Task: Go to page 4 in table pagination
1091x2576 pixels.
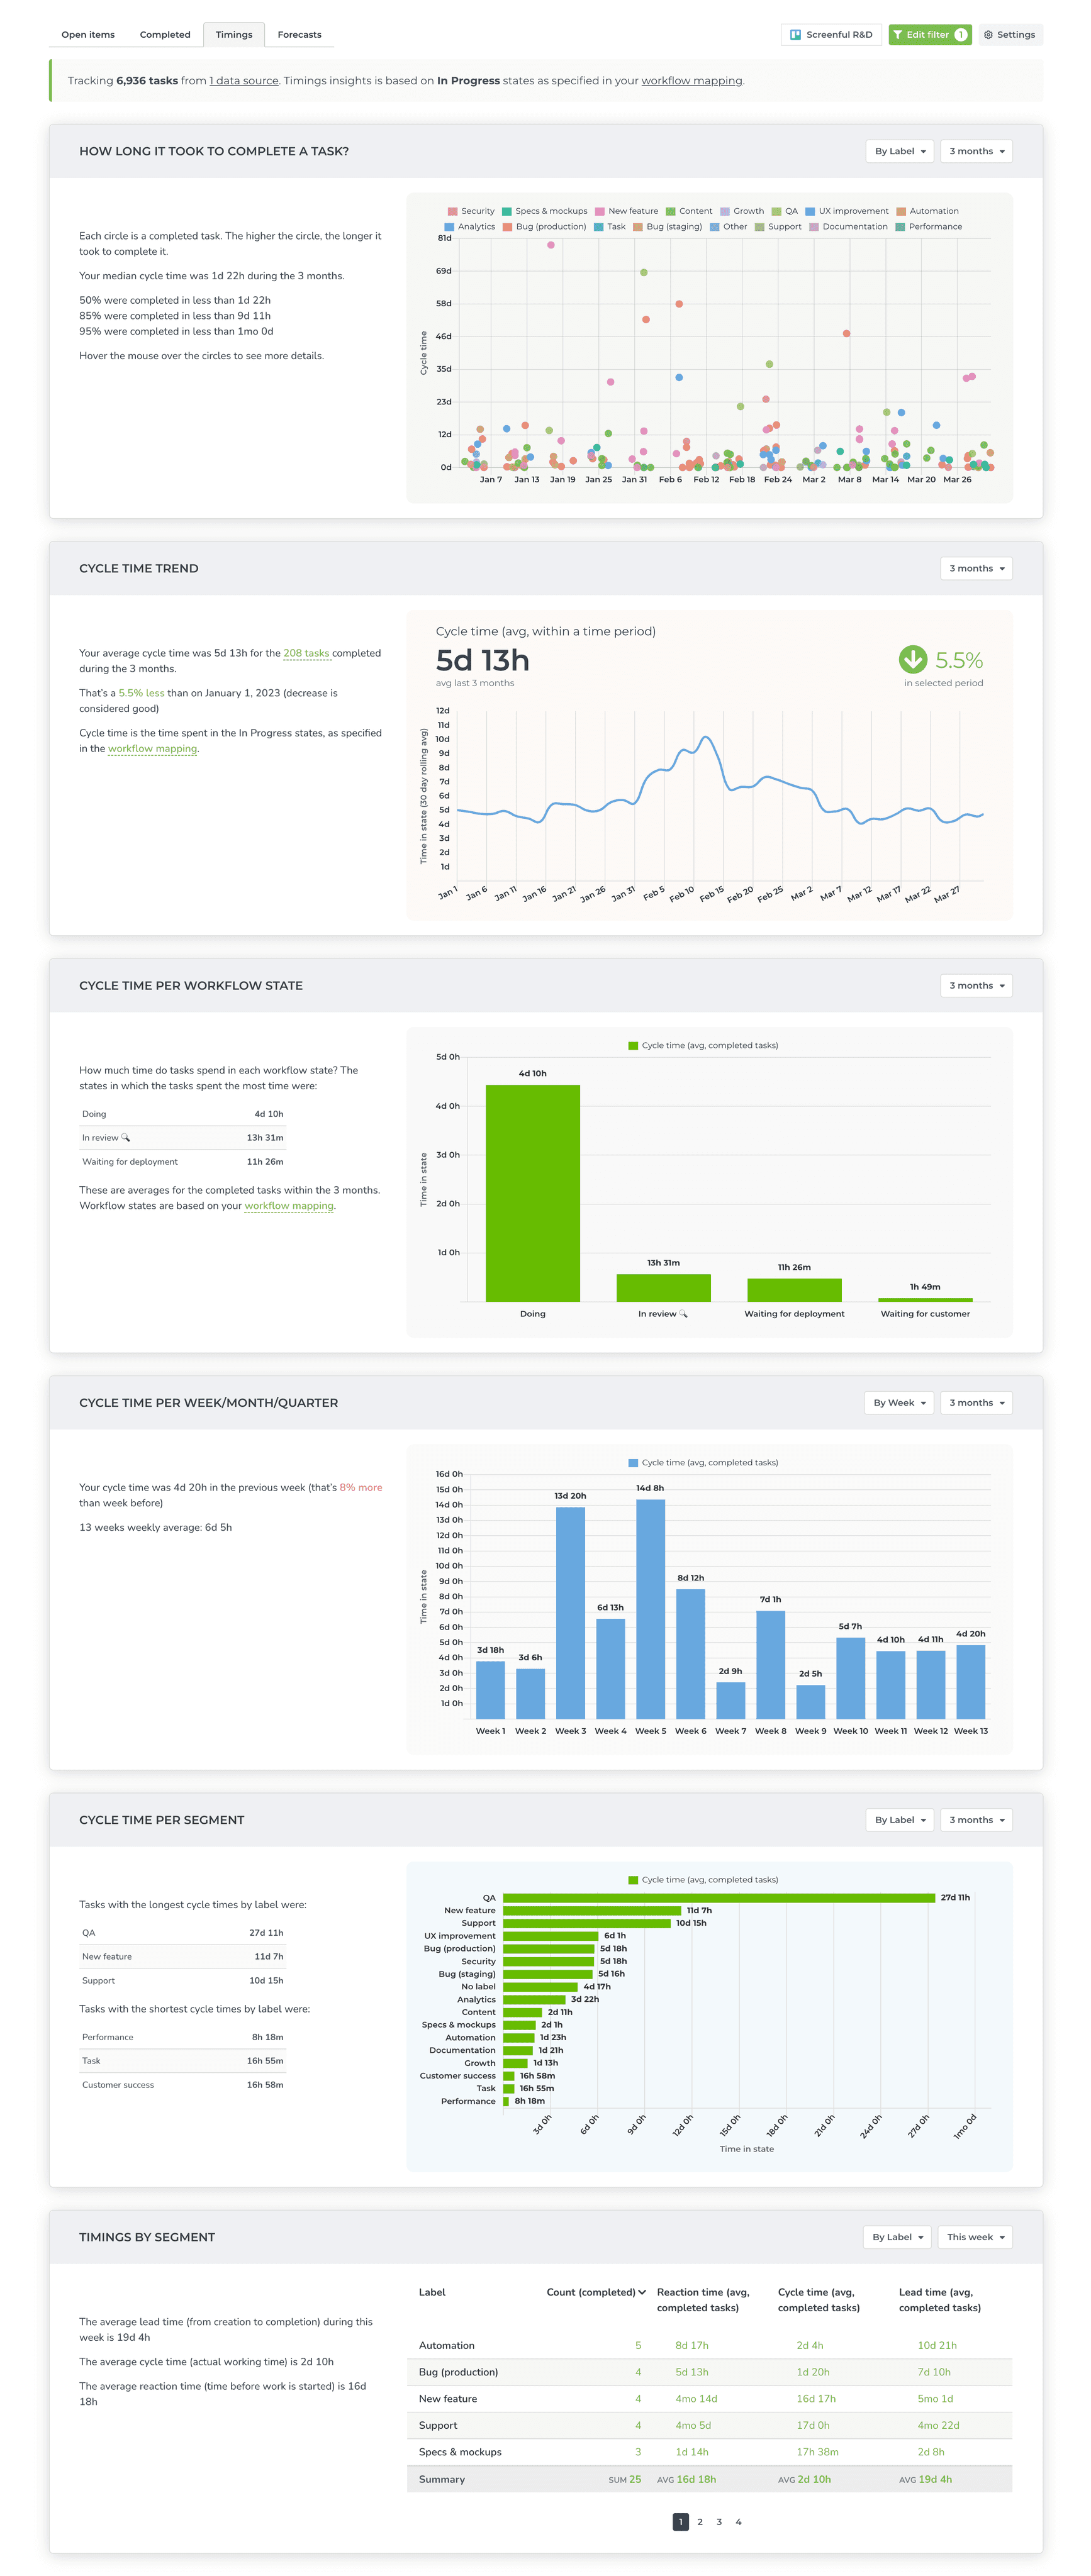Action: (739, 2522)
